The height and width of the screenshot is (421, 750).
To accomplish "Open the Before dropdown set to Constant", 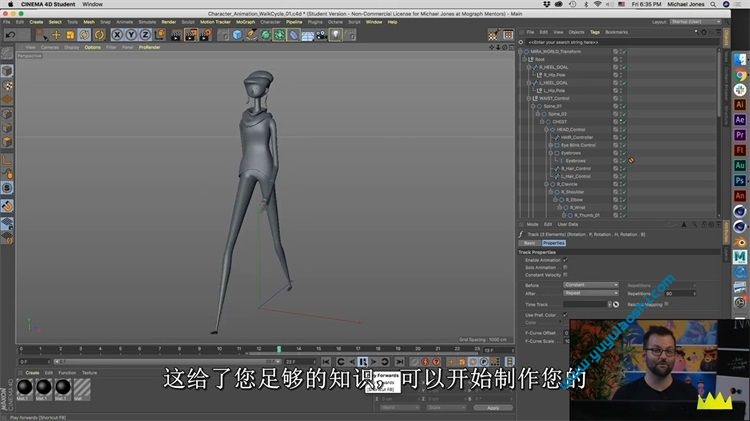I will tap(591, 285).
